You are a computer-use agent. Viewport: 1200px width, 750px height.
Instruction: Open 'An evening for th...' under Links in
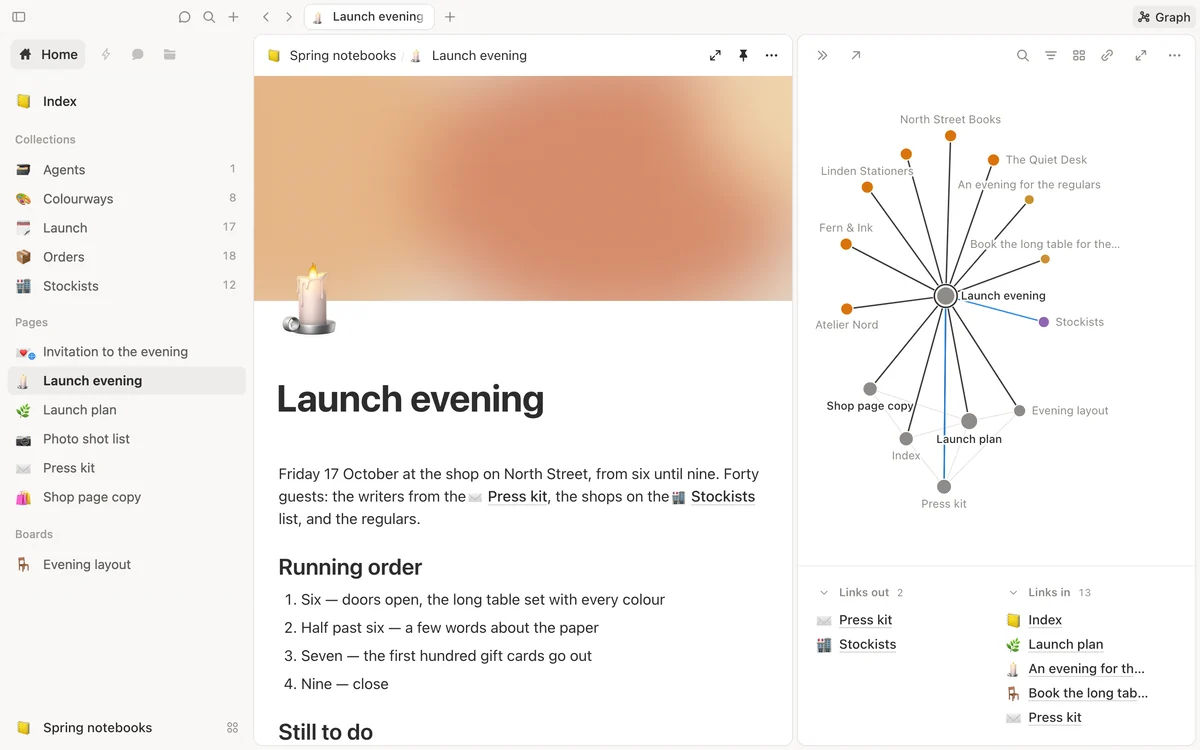click(1086, 669)
